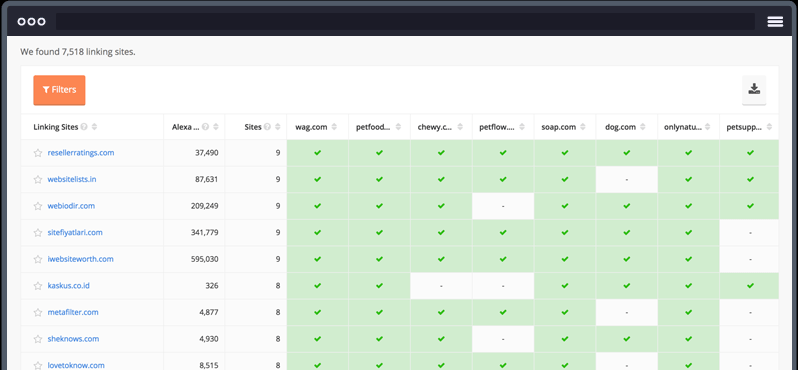This screenshot has height=370, width=798.
Task: Click the Alexa value 326
Action: 212,286
